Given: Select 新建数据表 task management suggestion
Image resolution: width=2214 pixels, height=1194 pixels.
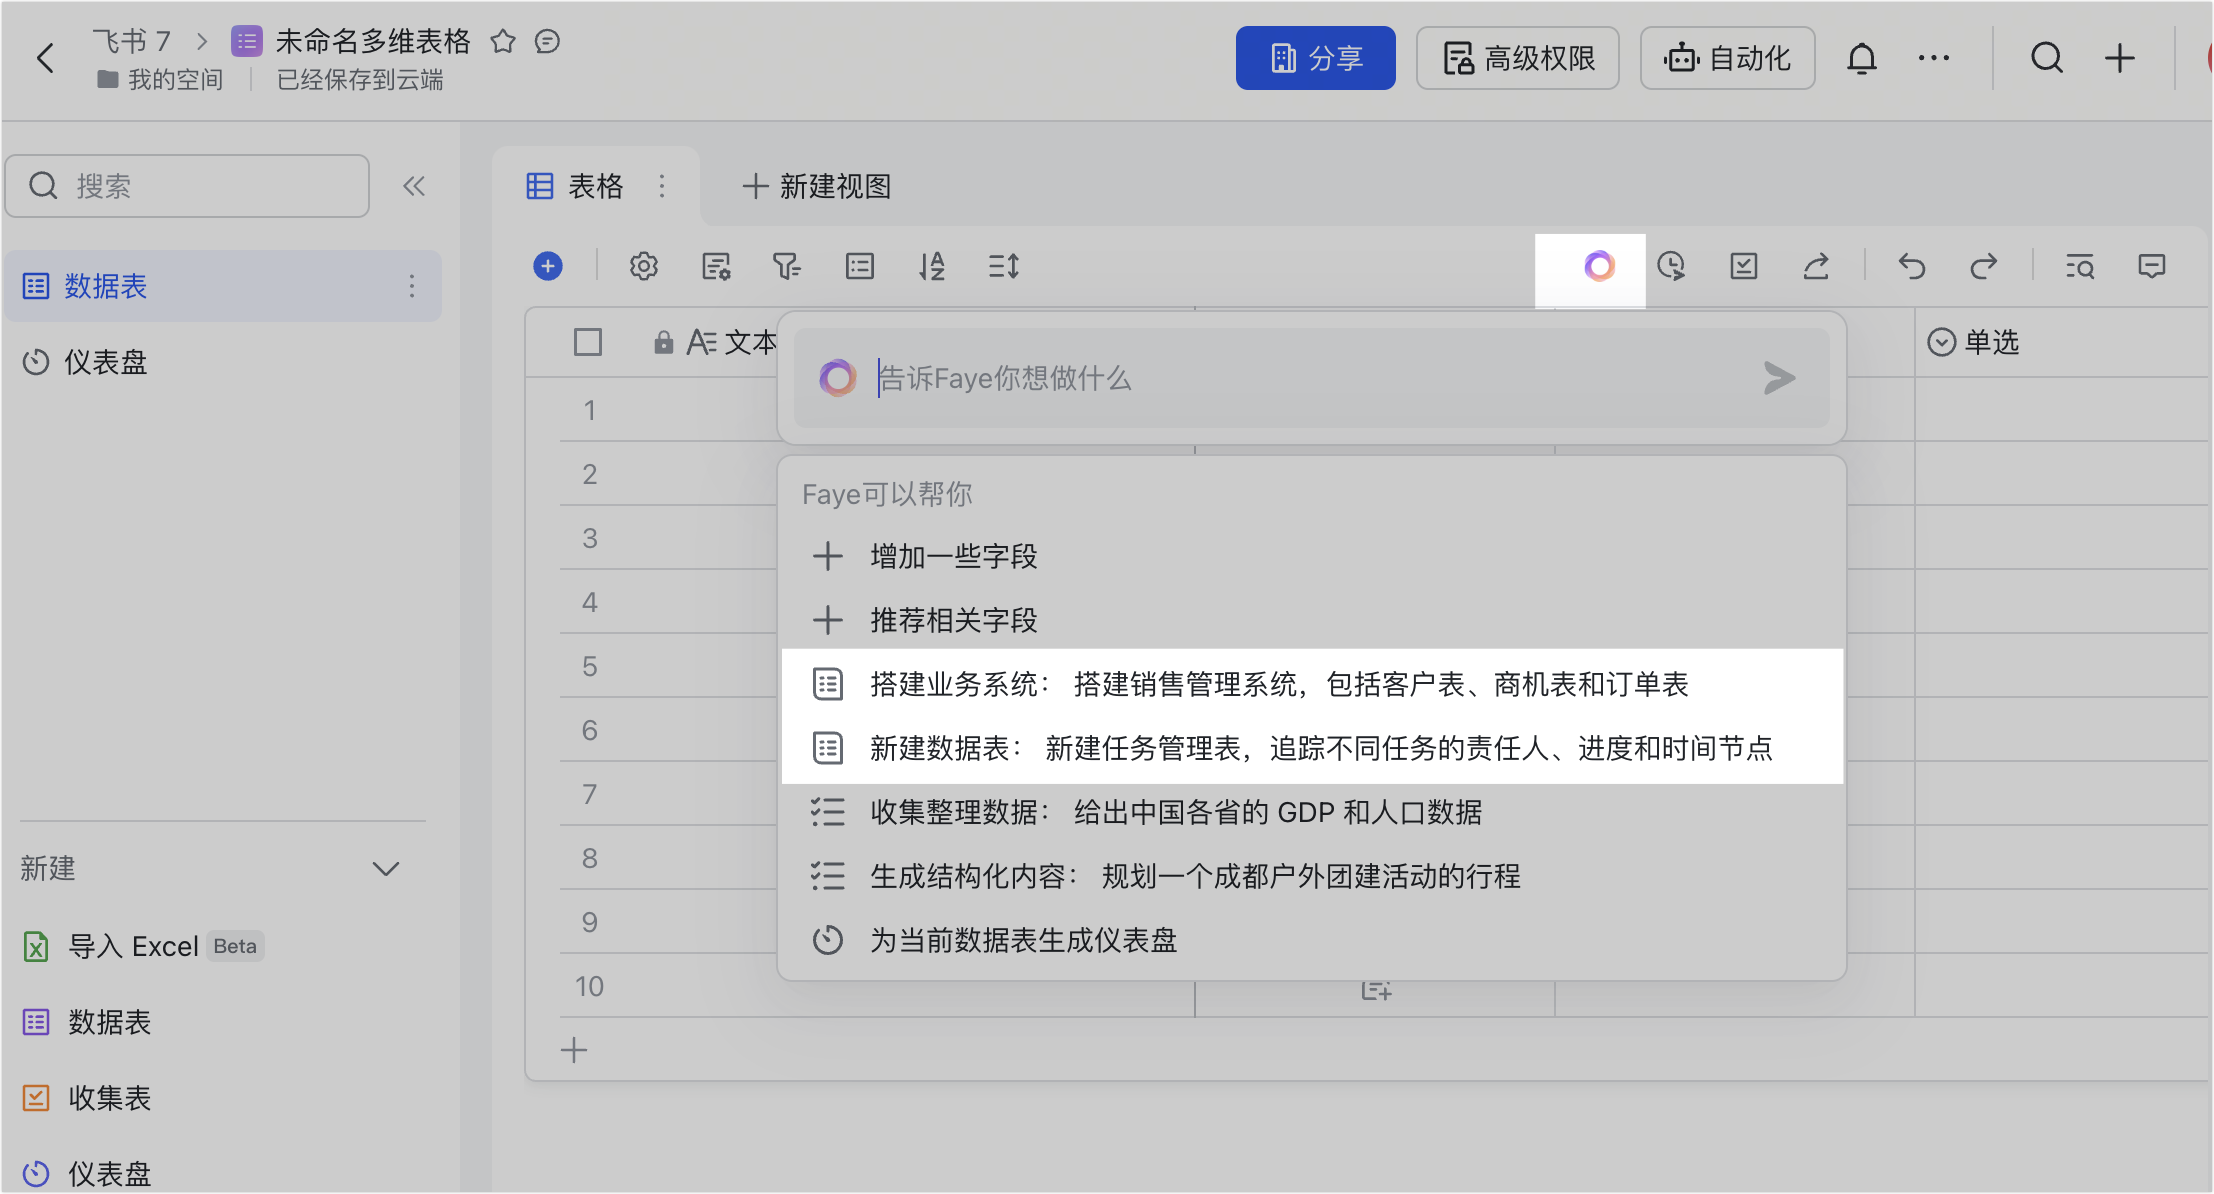Looking at the screenshot, I should tap(1312, 748).
